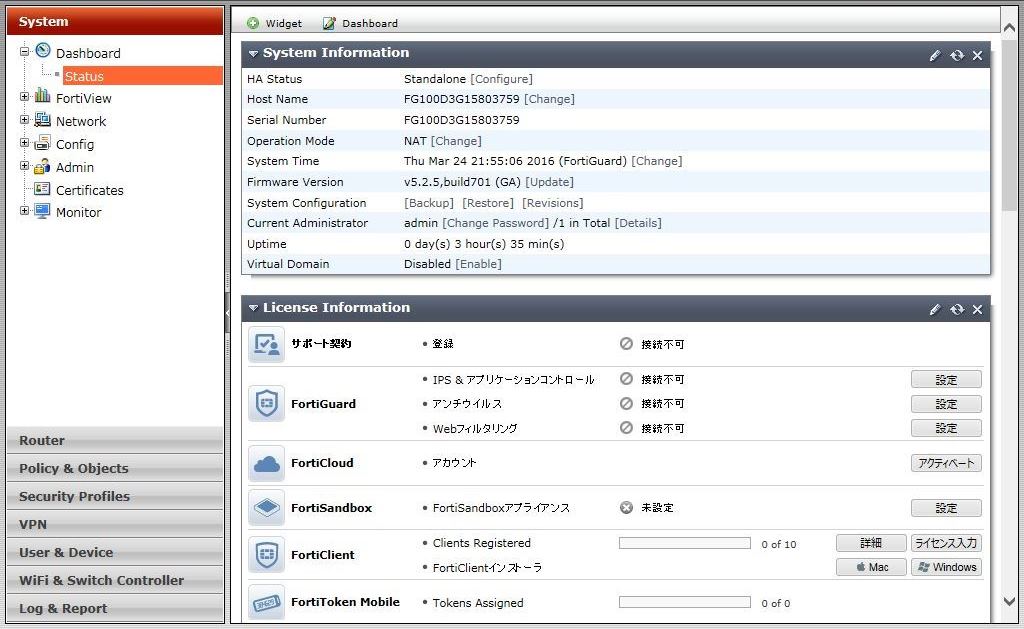Collapse the Dashboard tree node
1024x629 pixels.
tap(25, 51)
